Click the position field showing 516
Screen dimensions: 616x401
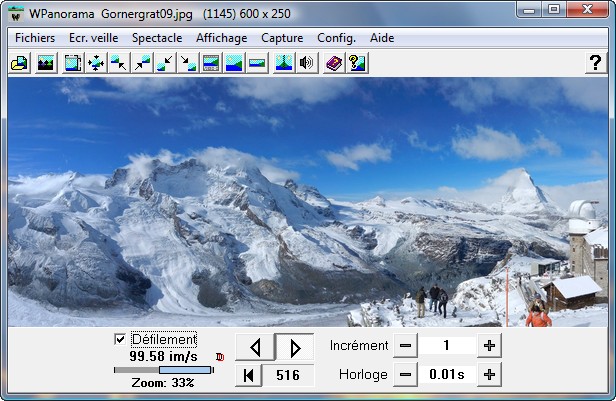[x=288, y=375]
